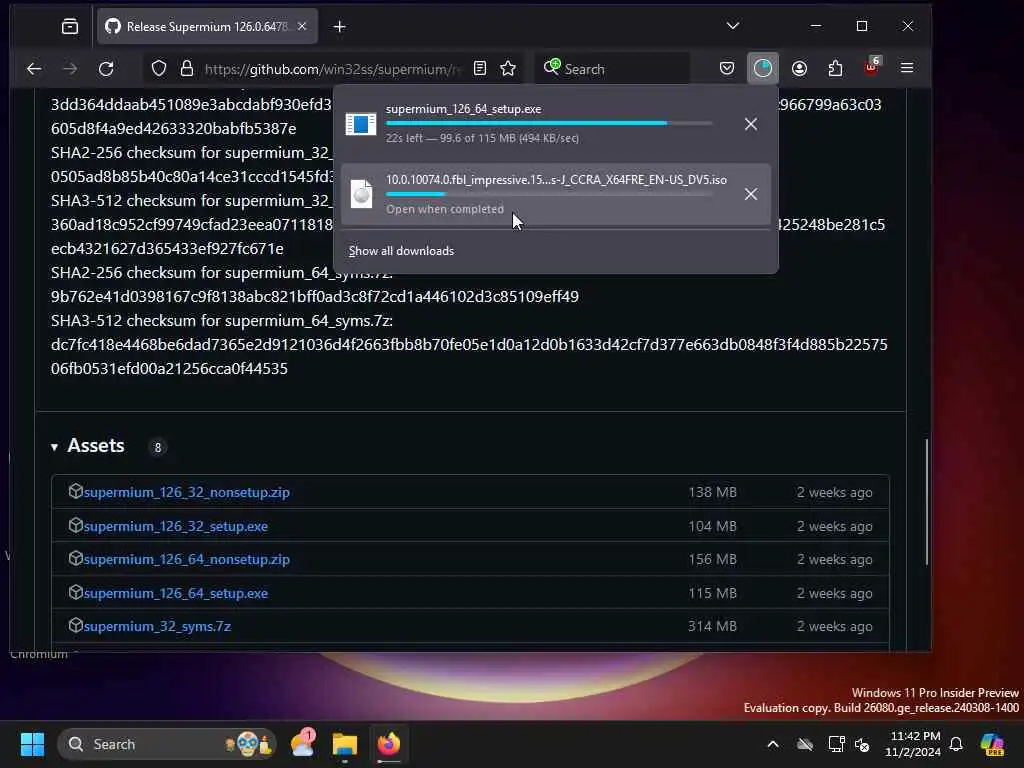Open the notifications bell icon

point(956,744)
